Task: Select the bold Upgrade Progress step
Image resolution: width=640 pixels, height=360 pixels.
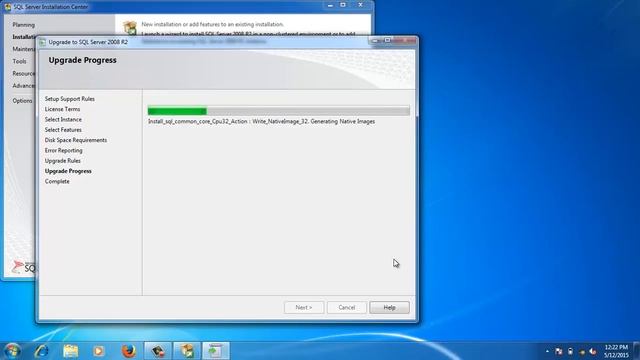Action: [68, 171]
